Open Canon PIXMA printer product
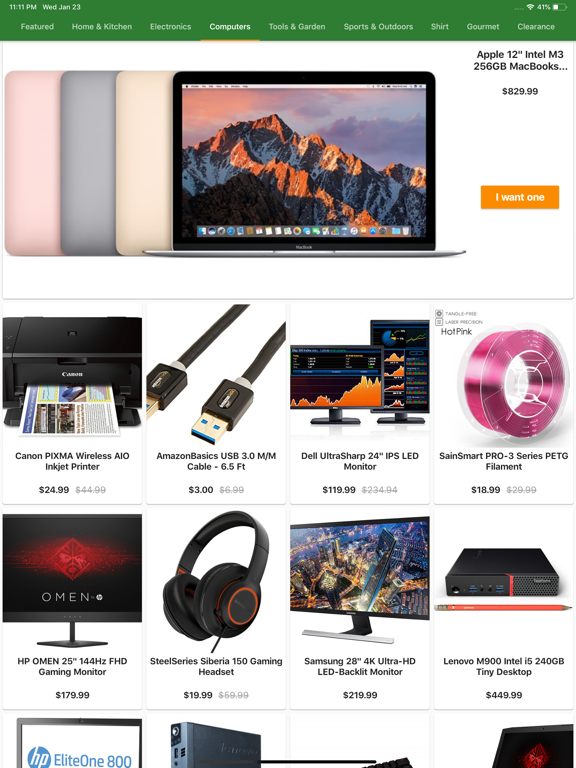 [72, 404]
